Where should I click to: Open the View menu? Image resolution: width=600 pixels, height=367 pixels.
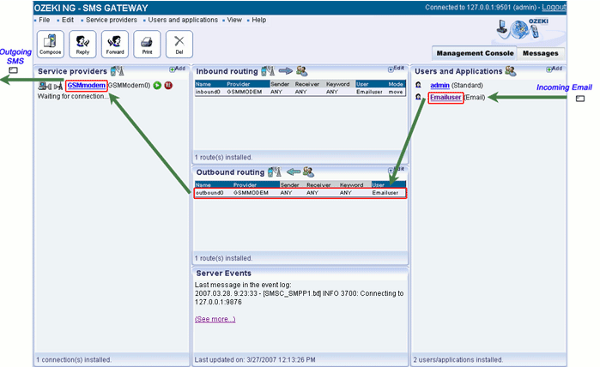click(234, 20)
